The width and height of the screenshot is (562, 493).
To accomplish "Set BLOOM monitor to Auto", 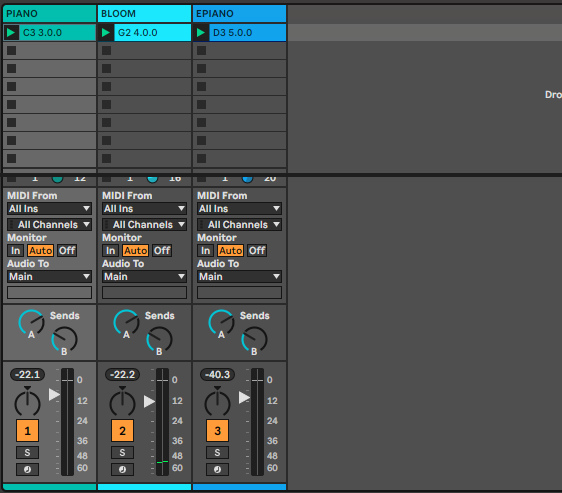I will click(x=135, y=250).
